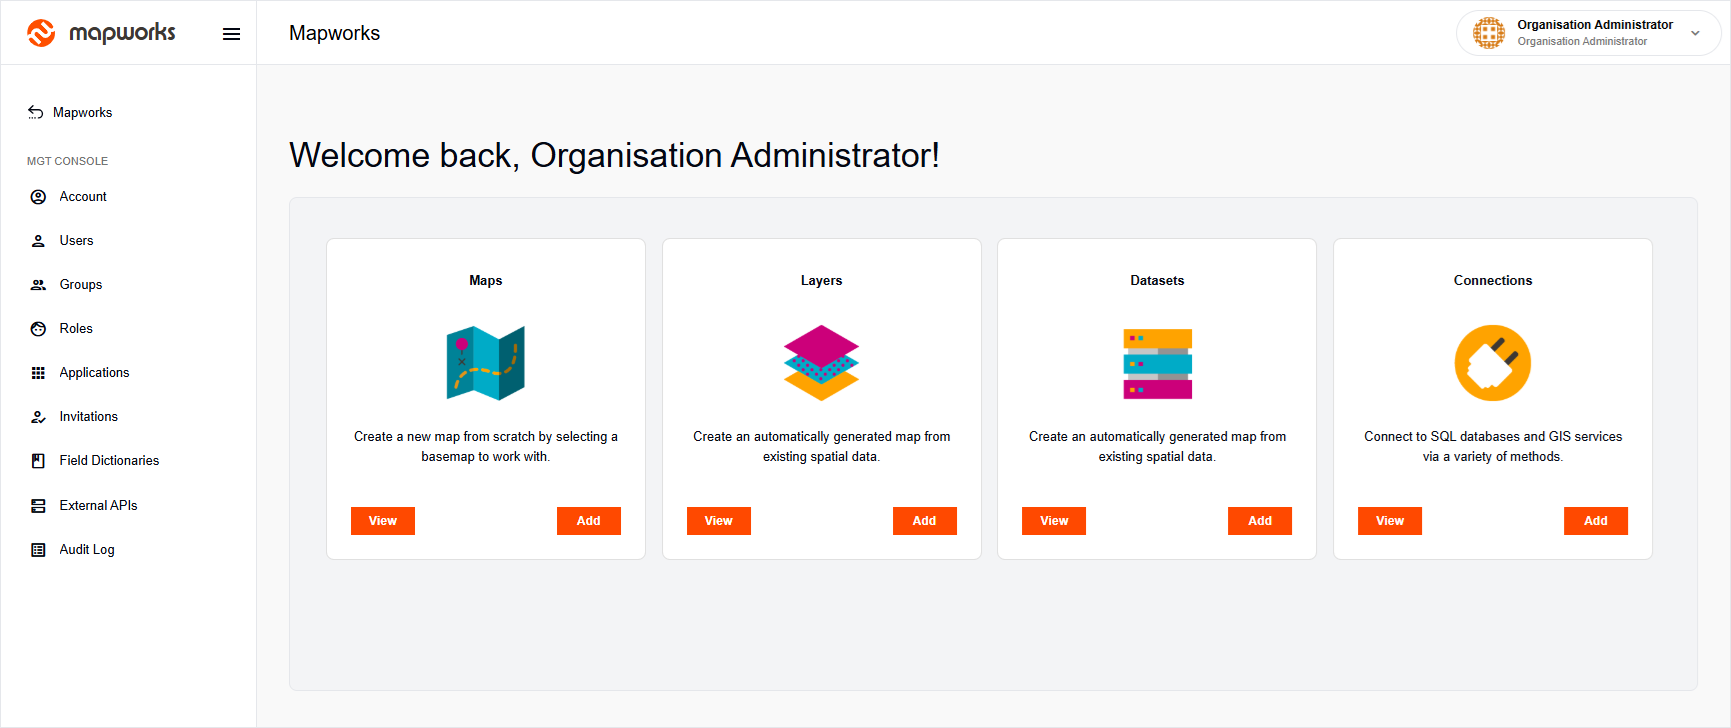Image resolution: width=1731 pixels, height=728 pixels.
Task: Click the Users person icon
Action: 38,241
